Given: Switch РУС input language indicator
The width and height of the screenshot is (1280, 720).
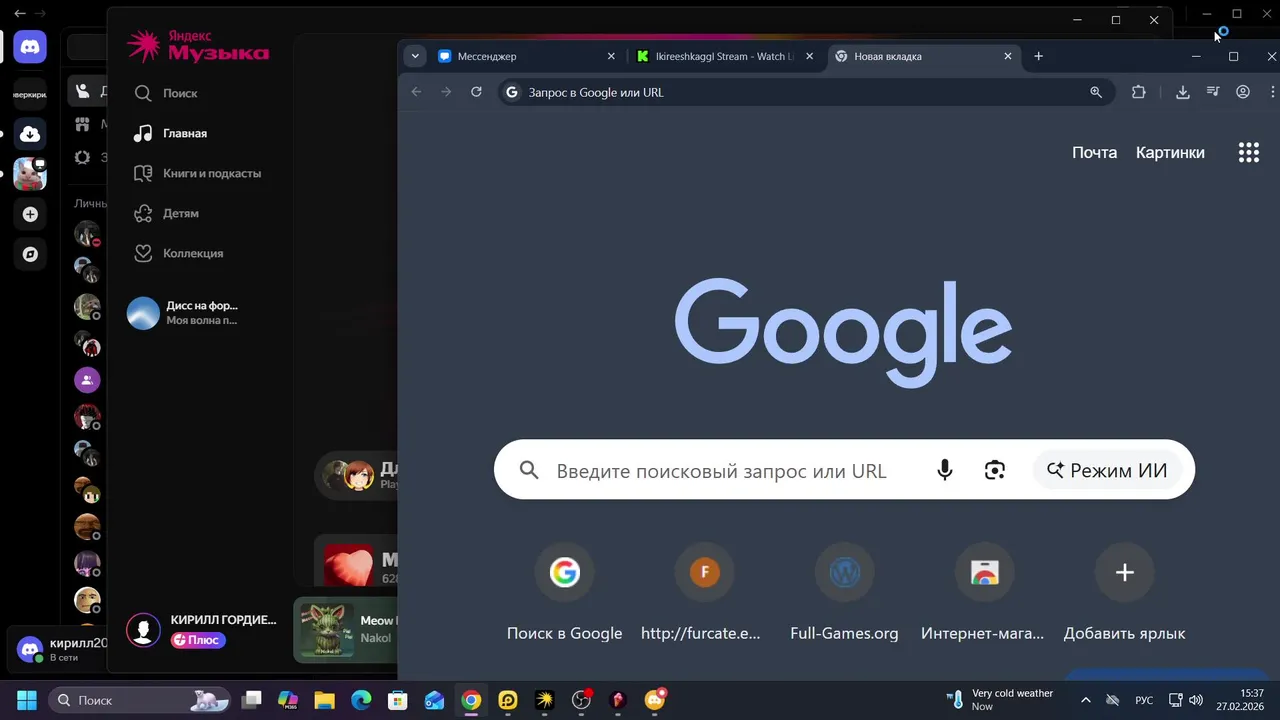Looking at the screenshot, I should (x=1144, y=700).
